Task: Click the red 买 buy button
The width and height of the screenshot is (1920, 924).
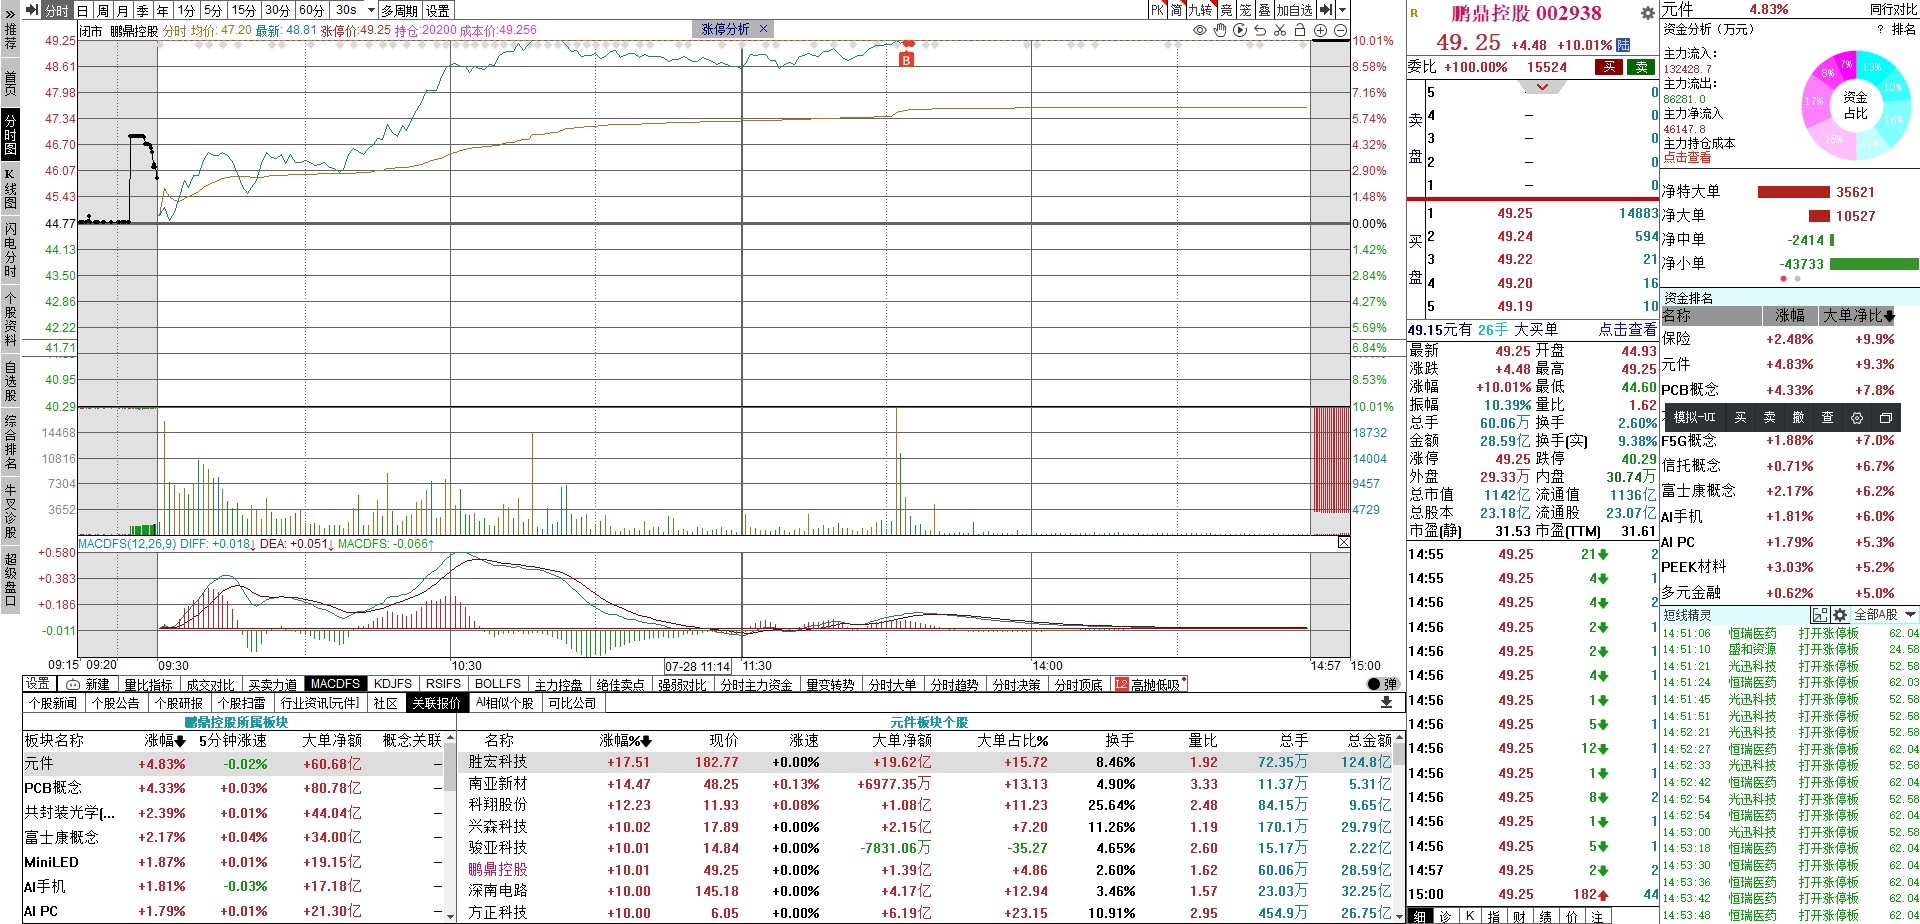Action: 1609,67
